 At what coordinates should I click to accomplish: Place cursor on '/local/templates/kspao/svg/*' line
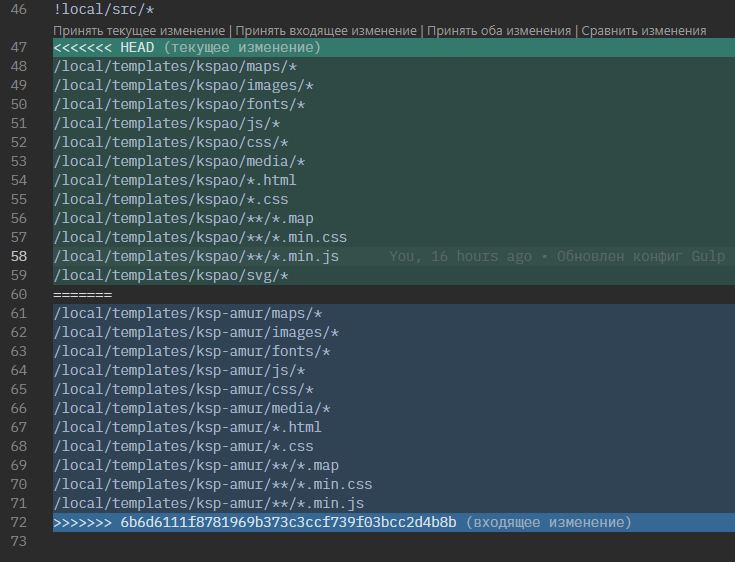171,276
